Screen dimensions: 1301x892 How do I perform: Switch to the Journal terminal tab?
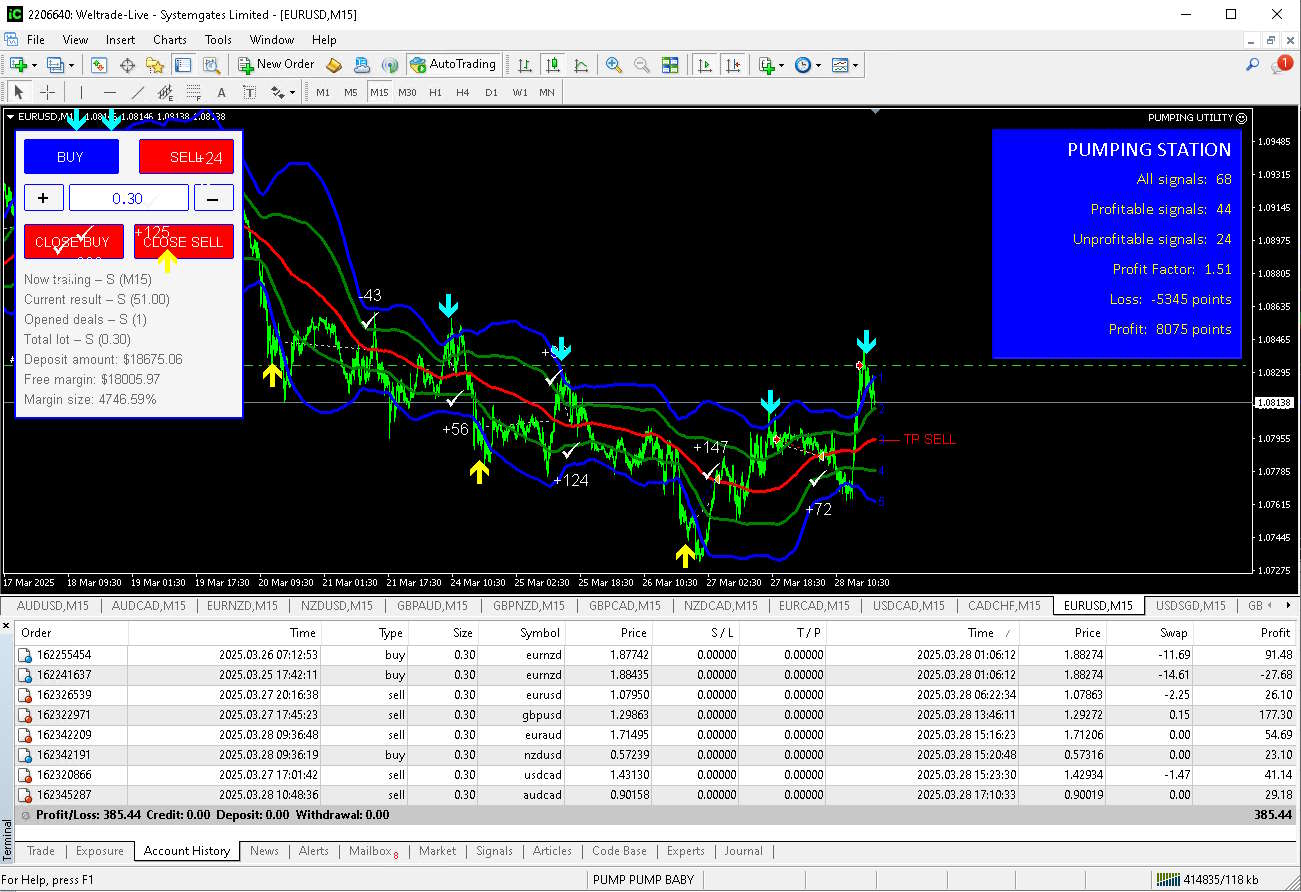click(x=743, y=851)
